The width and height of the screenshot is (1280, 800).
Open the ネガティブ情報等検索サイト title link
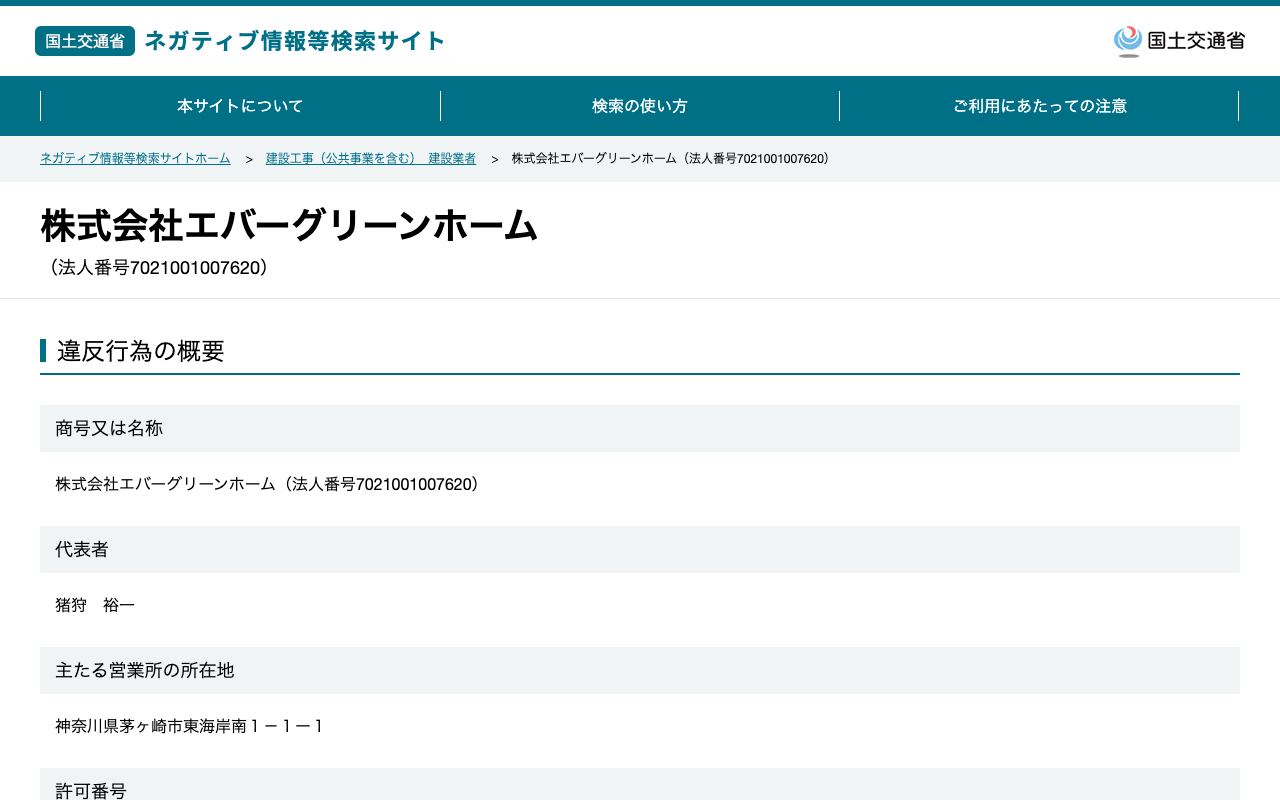(x=295, y=41)
